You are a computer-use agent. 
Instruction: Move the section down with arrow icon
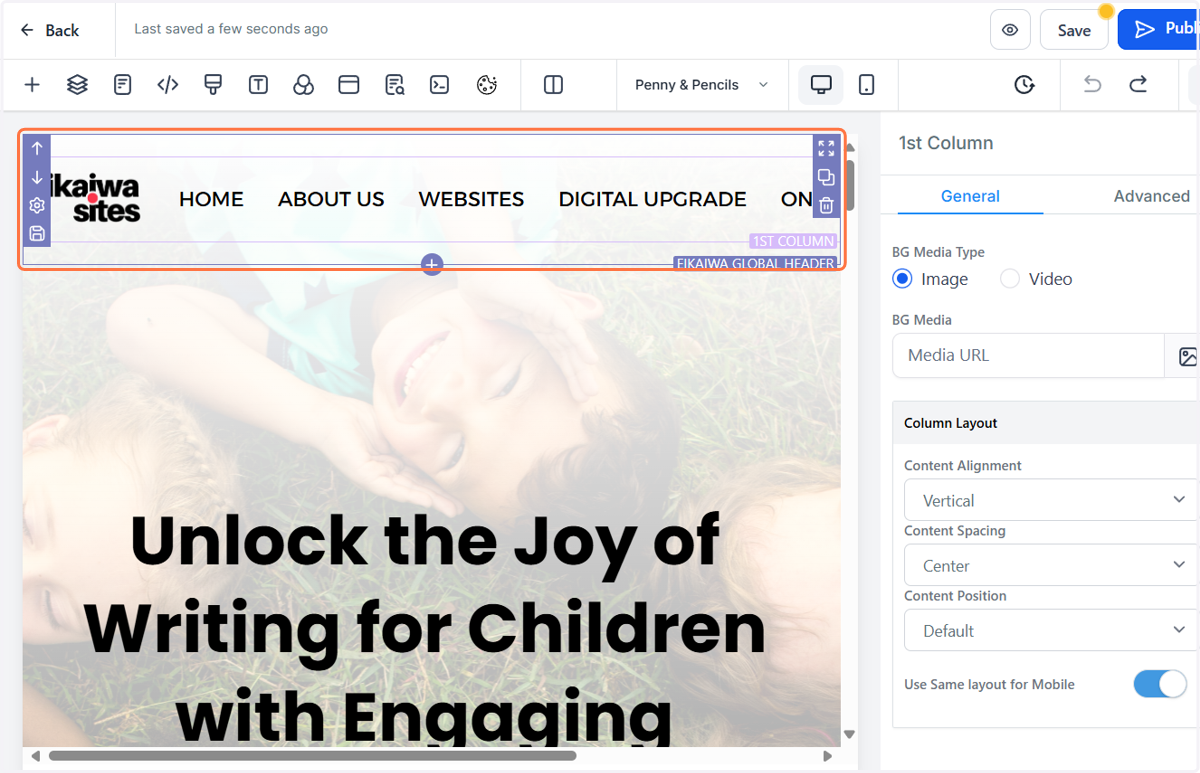[x=37, y=177]
